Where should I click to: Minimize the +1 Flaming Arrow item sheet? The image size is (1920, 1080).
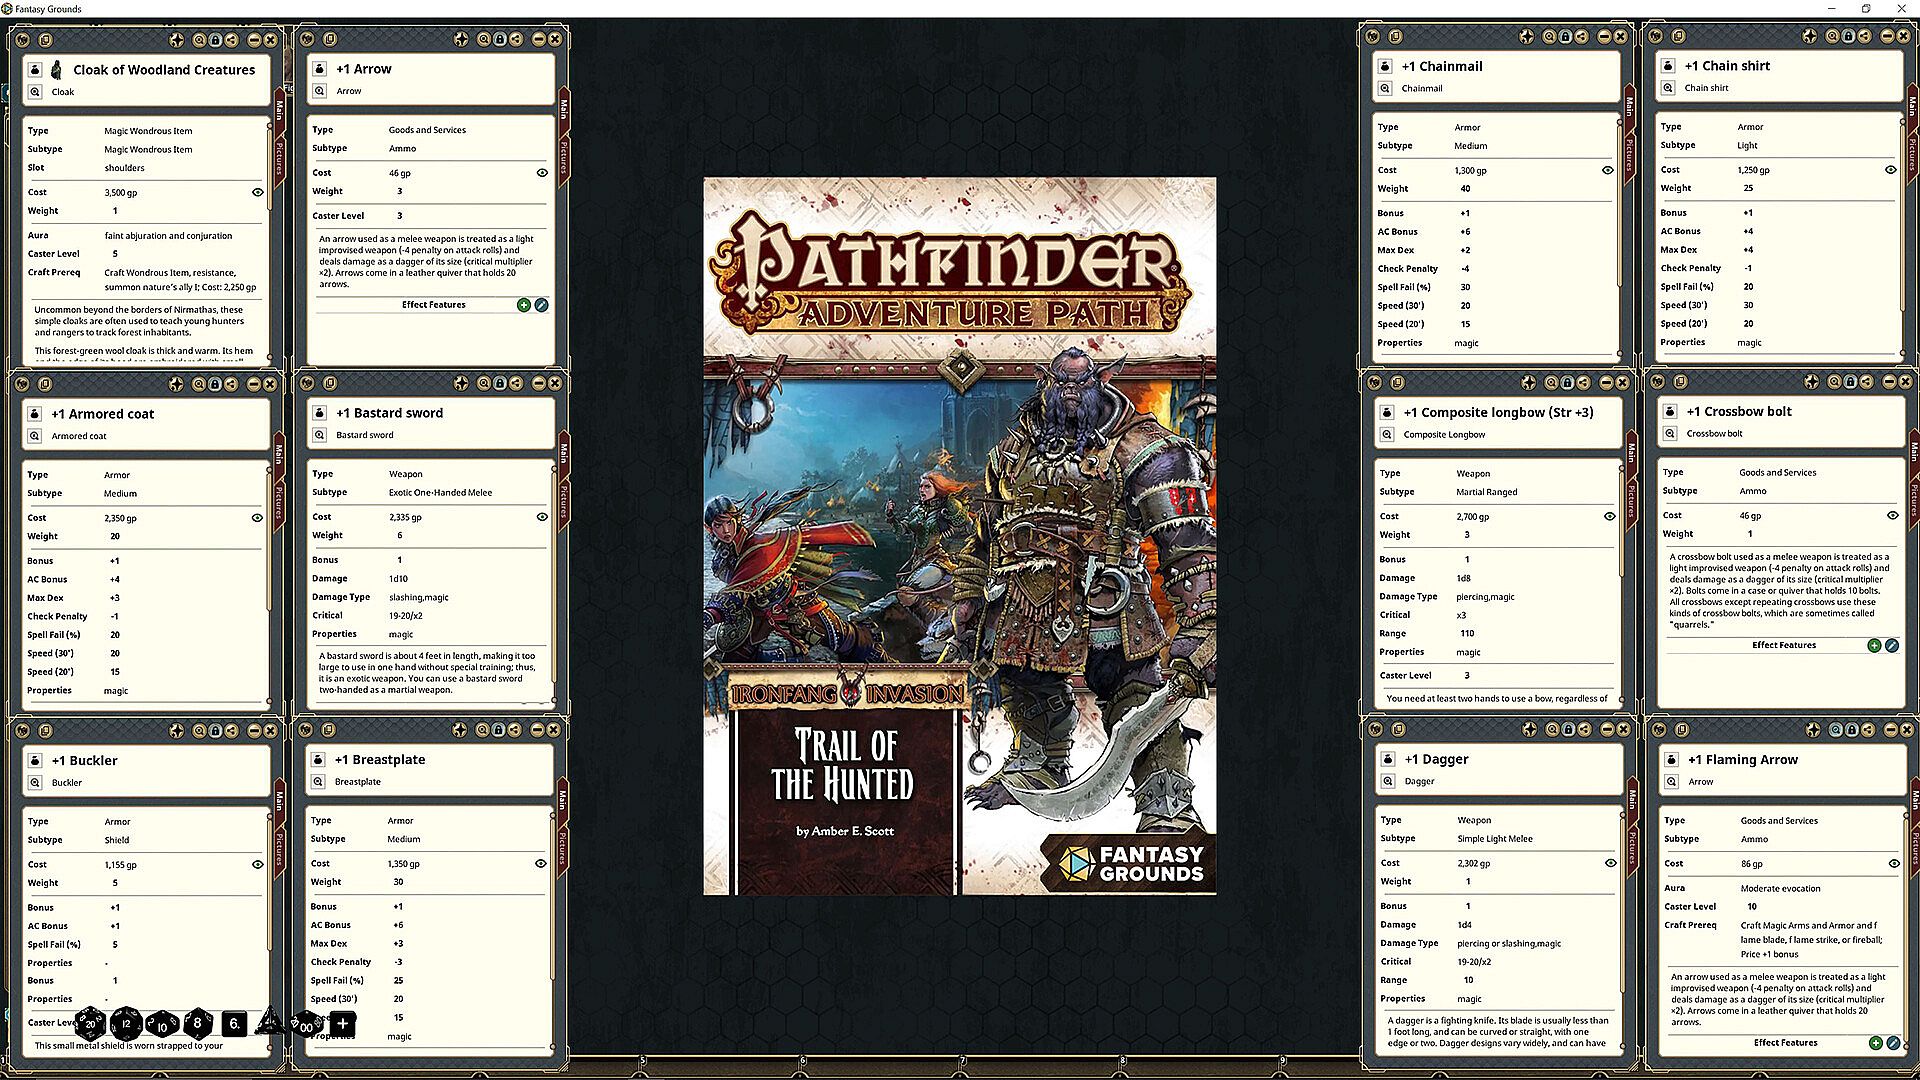coord(1889,730)
